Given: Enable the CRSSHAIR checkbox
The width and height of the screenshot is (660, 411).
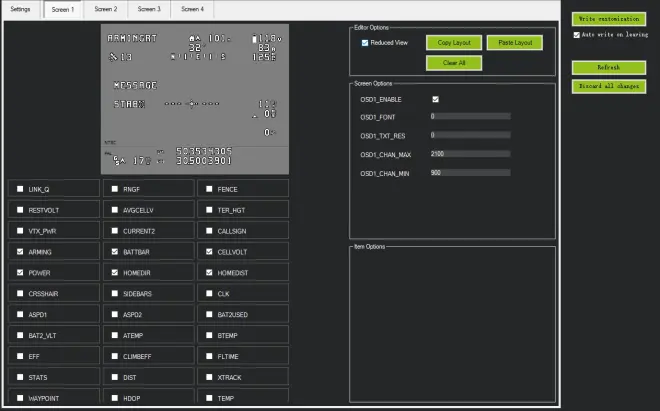Looking at the screenshot, I should [20, 293].
